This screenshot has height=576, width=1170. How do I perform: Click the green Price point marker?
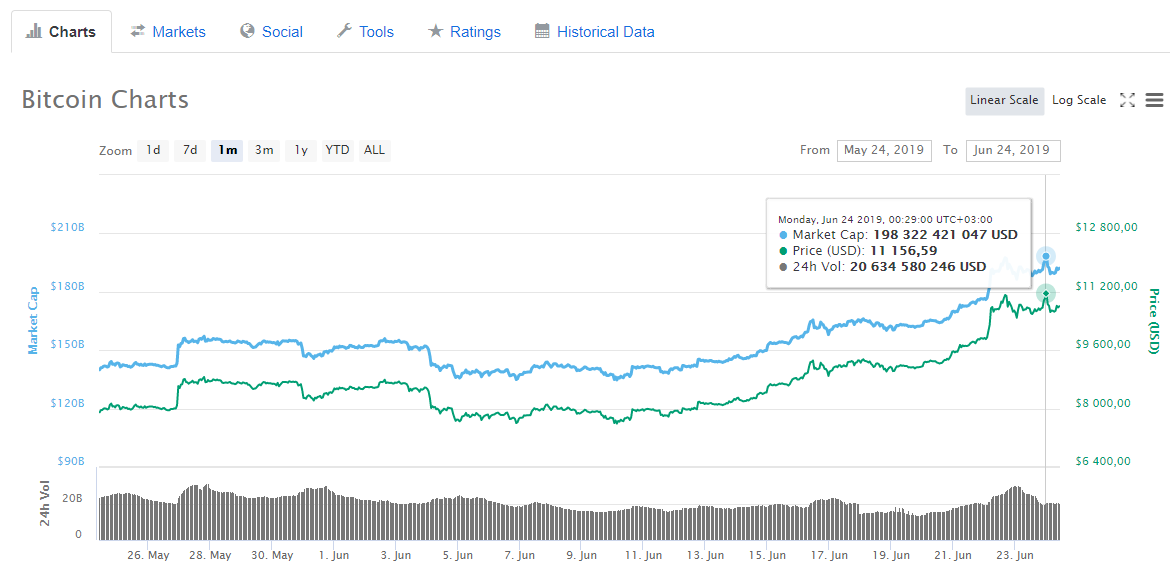tap(1045, 293)
